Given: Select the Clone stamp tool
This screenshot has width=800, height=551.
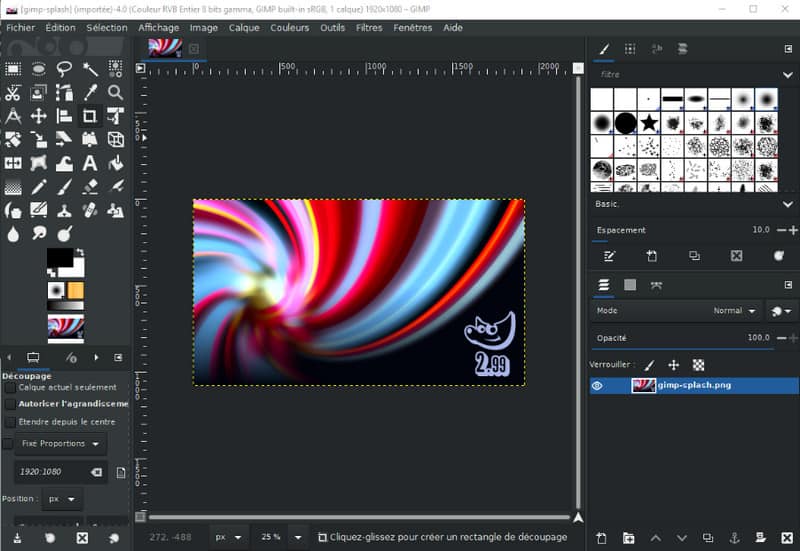Looking at the screenshot, I should (64, 210).
